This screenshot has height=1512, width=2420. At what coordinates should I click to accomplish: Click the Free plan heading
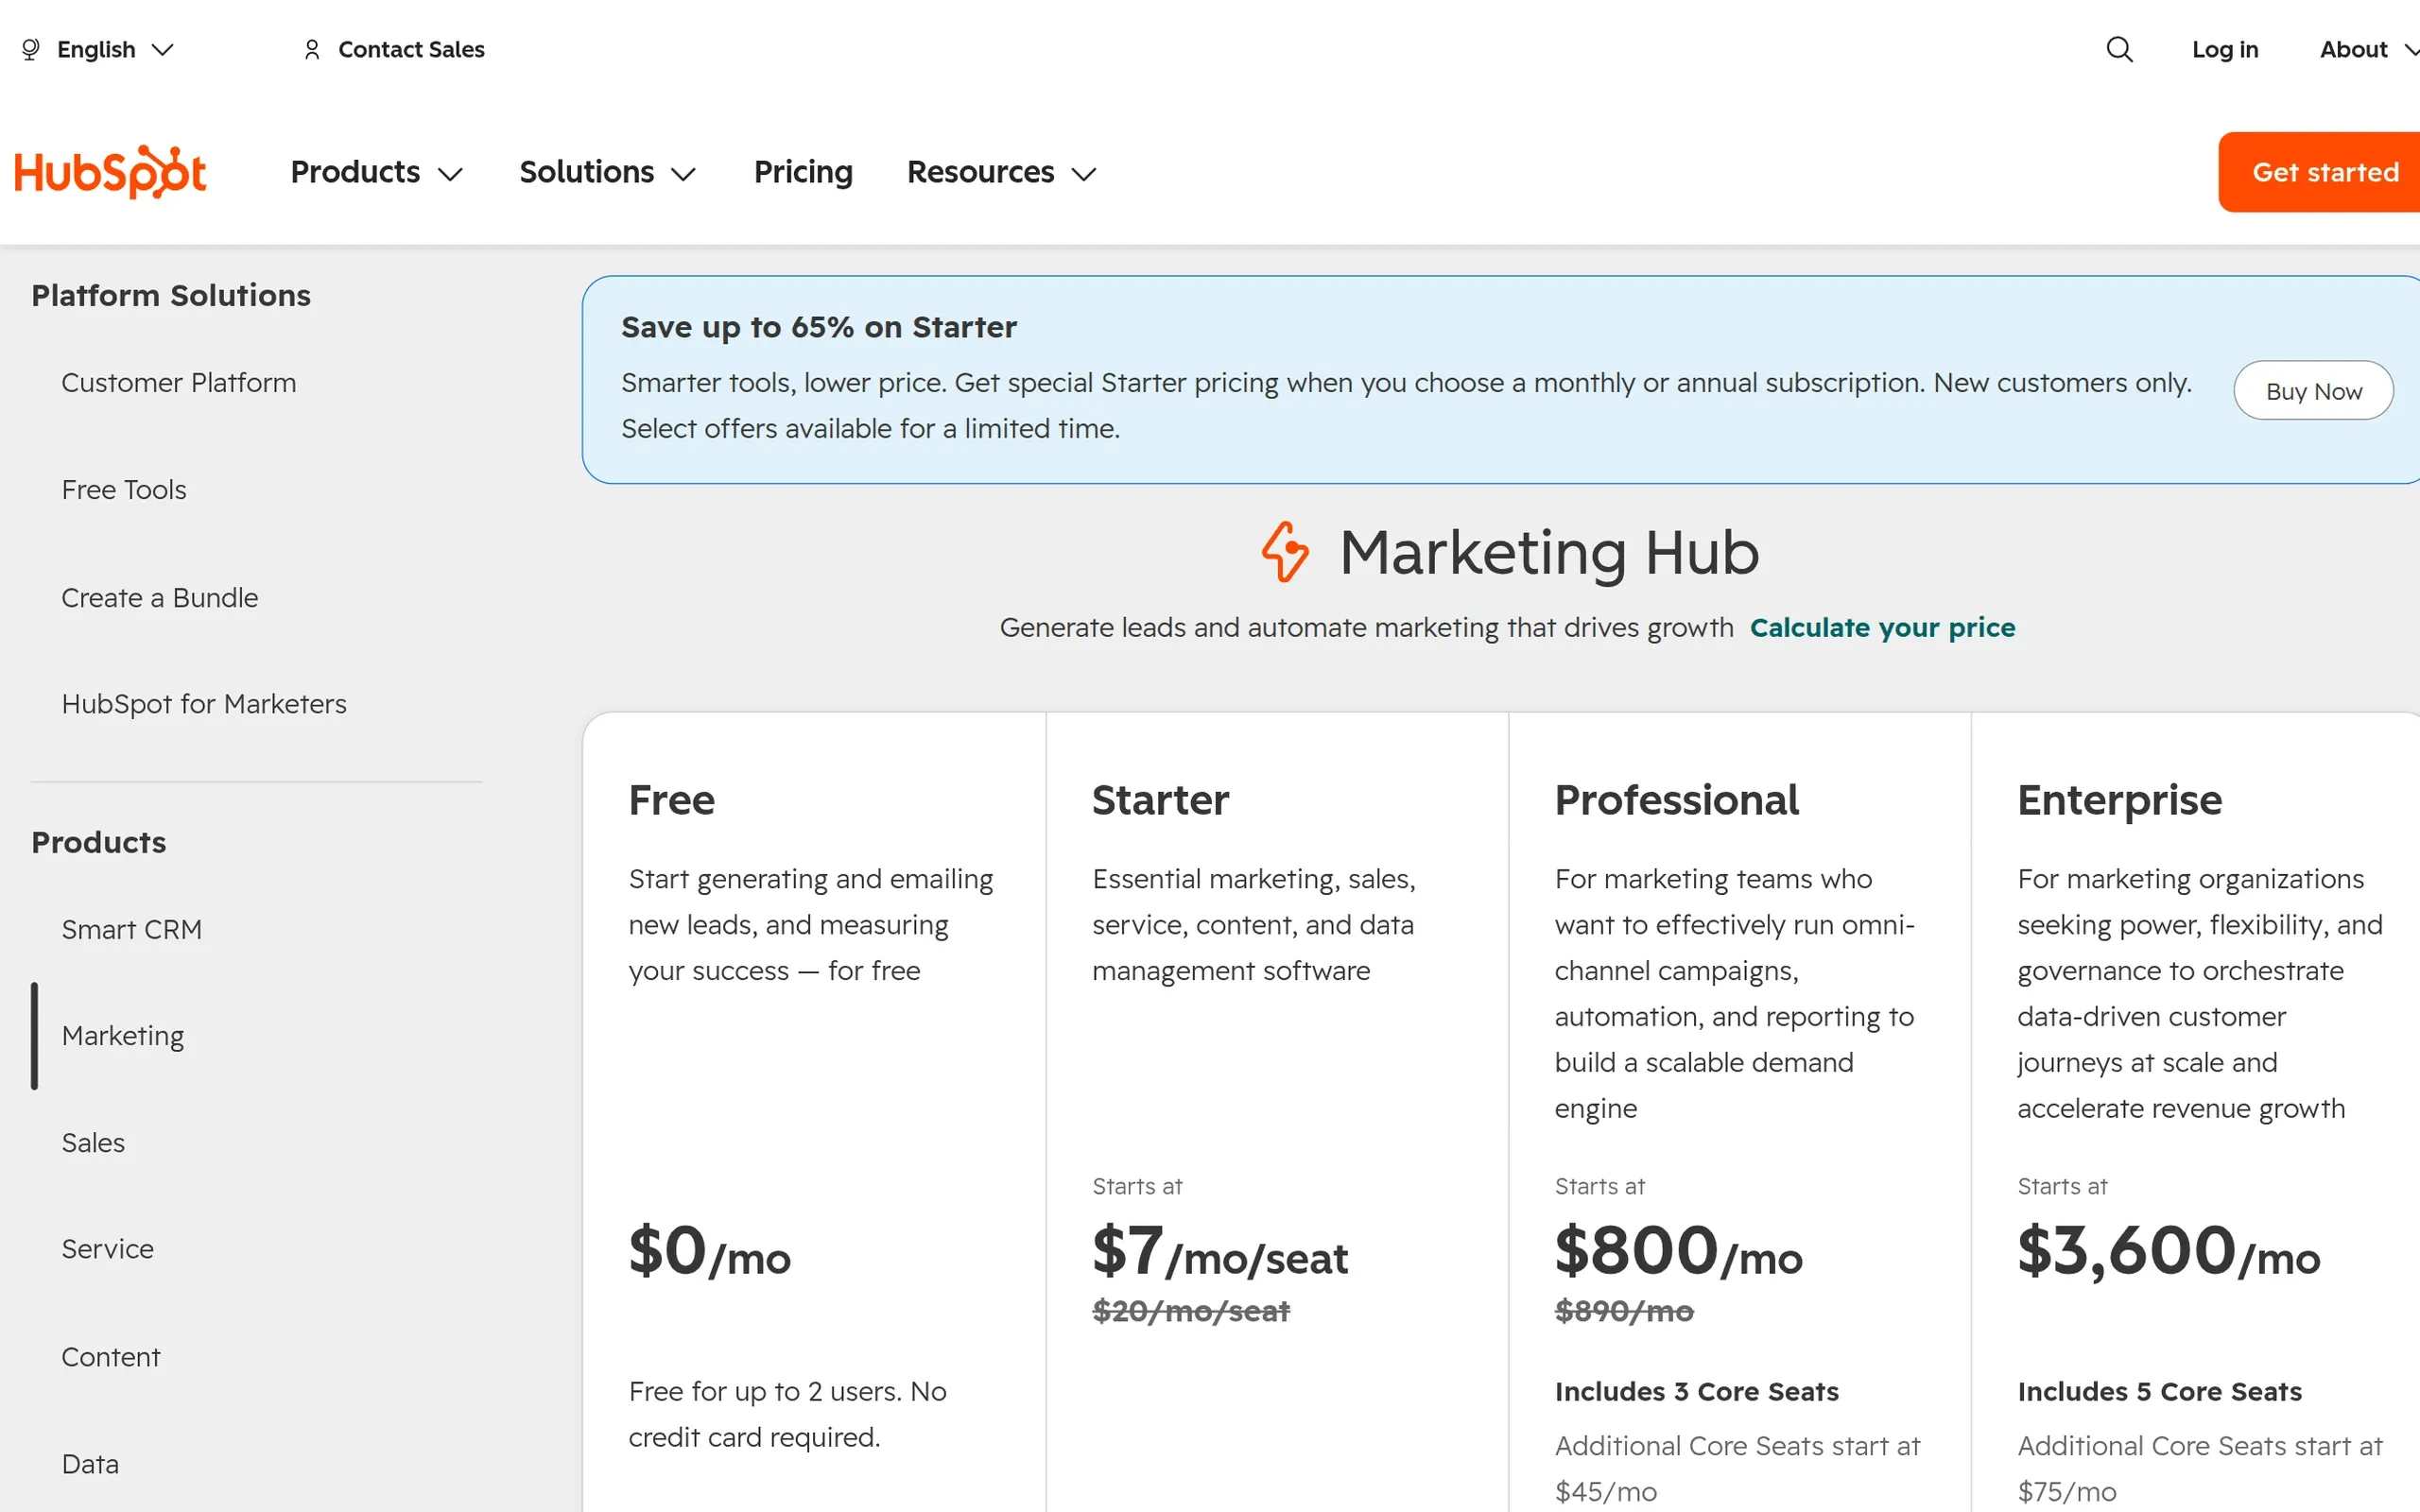point(672,799)
